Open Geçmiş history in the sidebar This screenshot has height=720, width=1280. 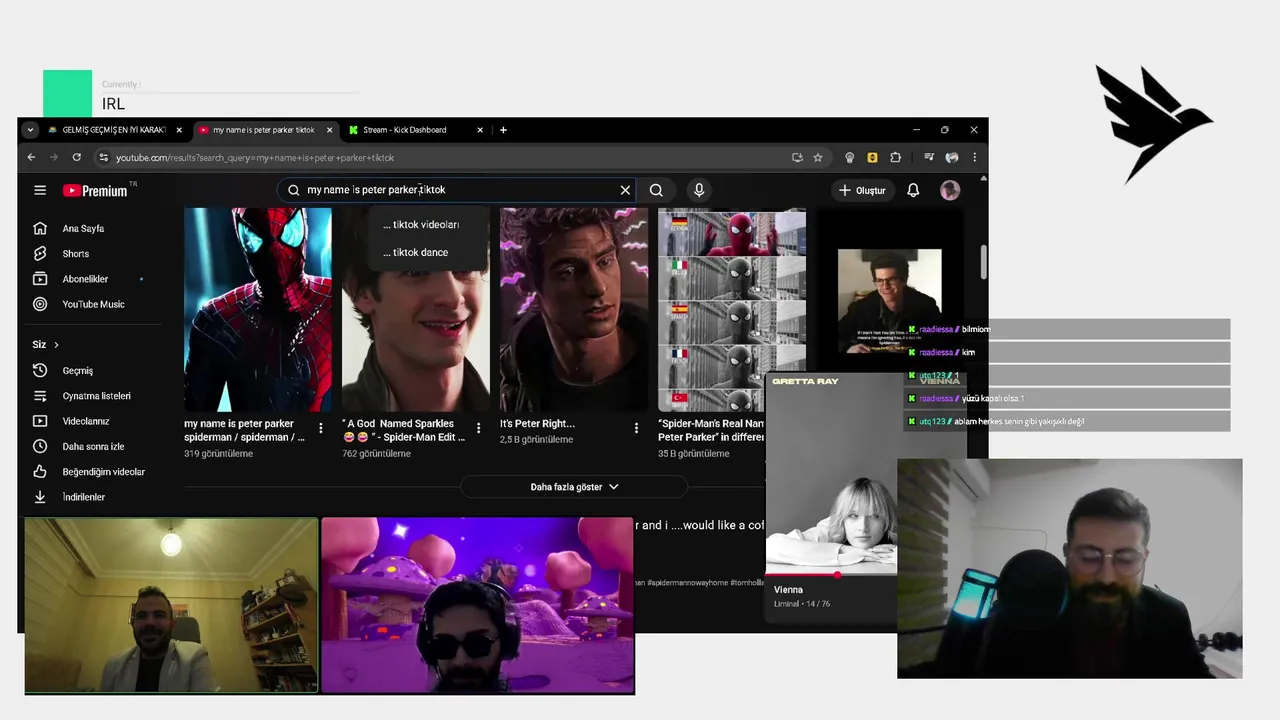click(x=77, y=371)
